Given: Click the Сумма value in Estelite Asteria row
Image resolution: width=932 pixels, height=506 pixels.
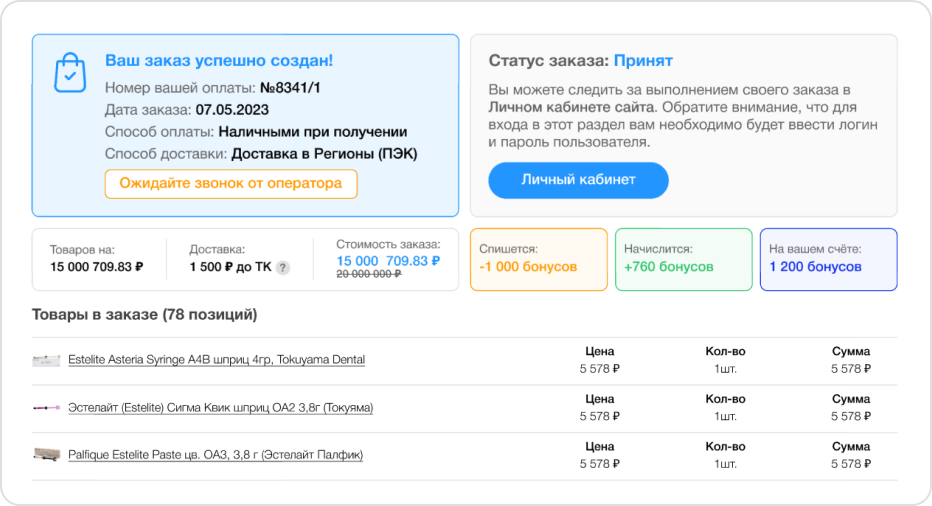Looking at the screenshot, I should (x=851, y=369).
